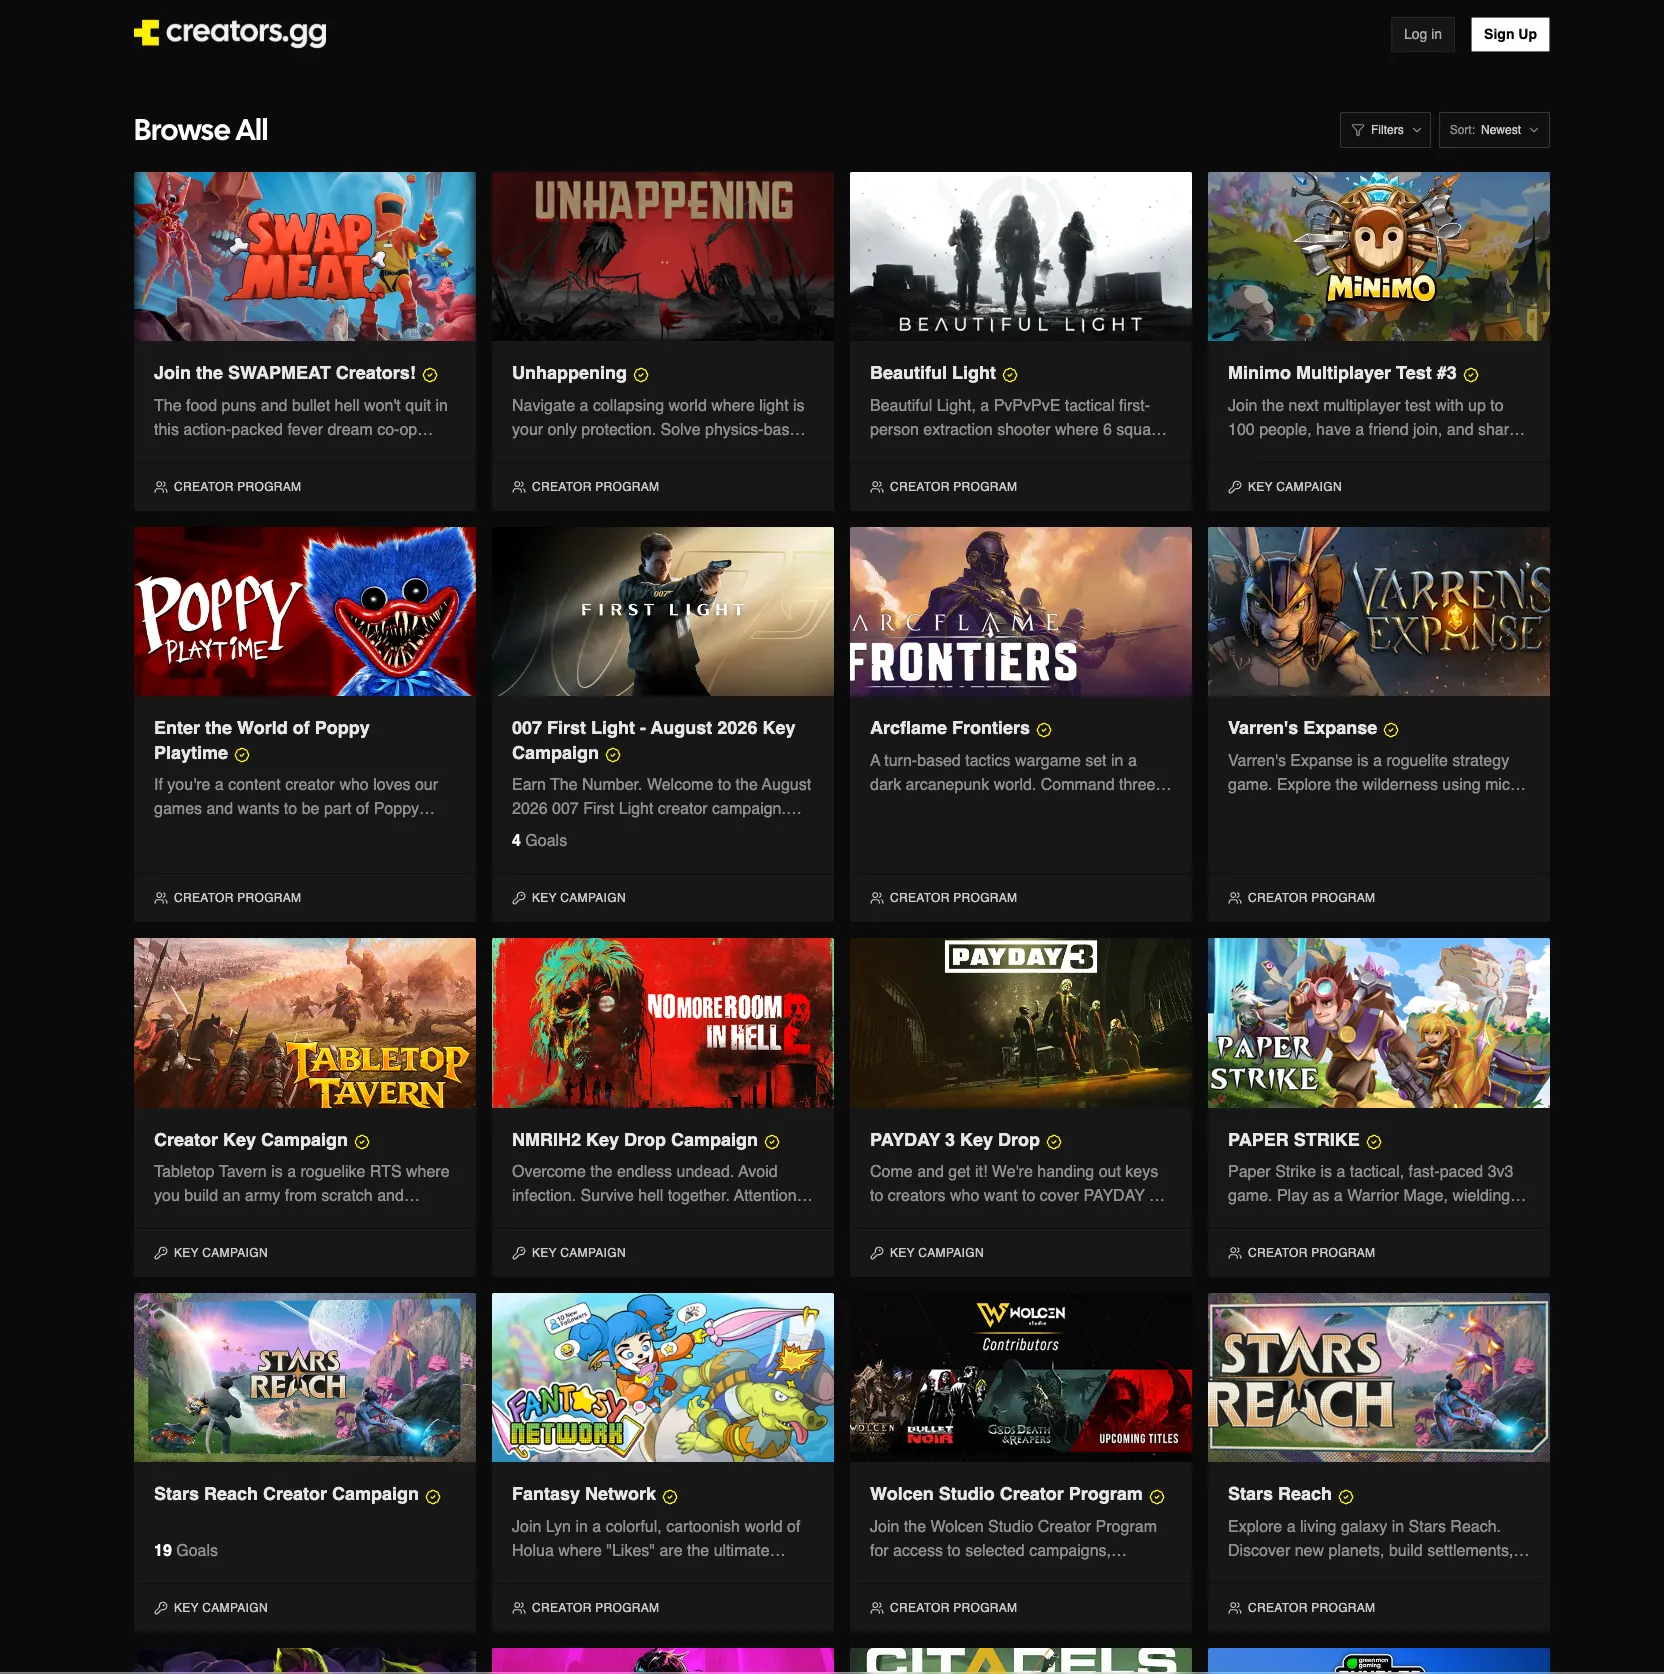Click verified badge beside NMRIH2 Key Drop Campaign
The image size is (1664, 1674).
[x=772, y=1142]
